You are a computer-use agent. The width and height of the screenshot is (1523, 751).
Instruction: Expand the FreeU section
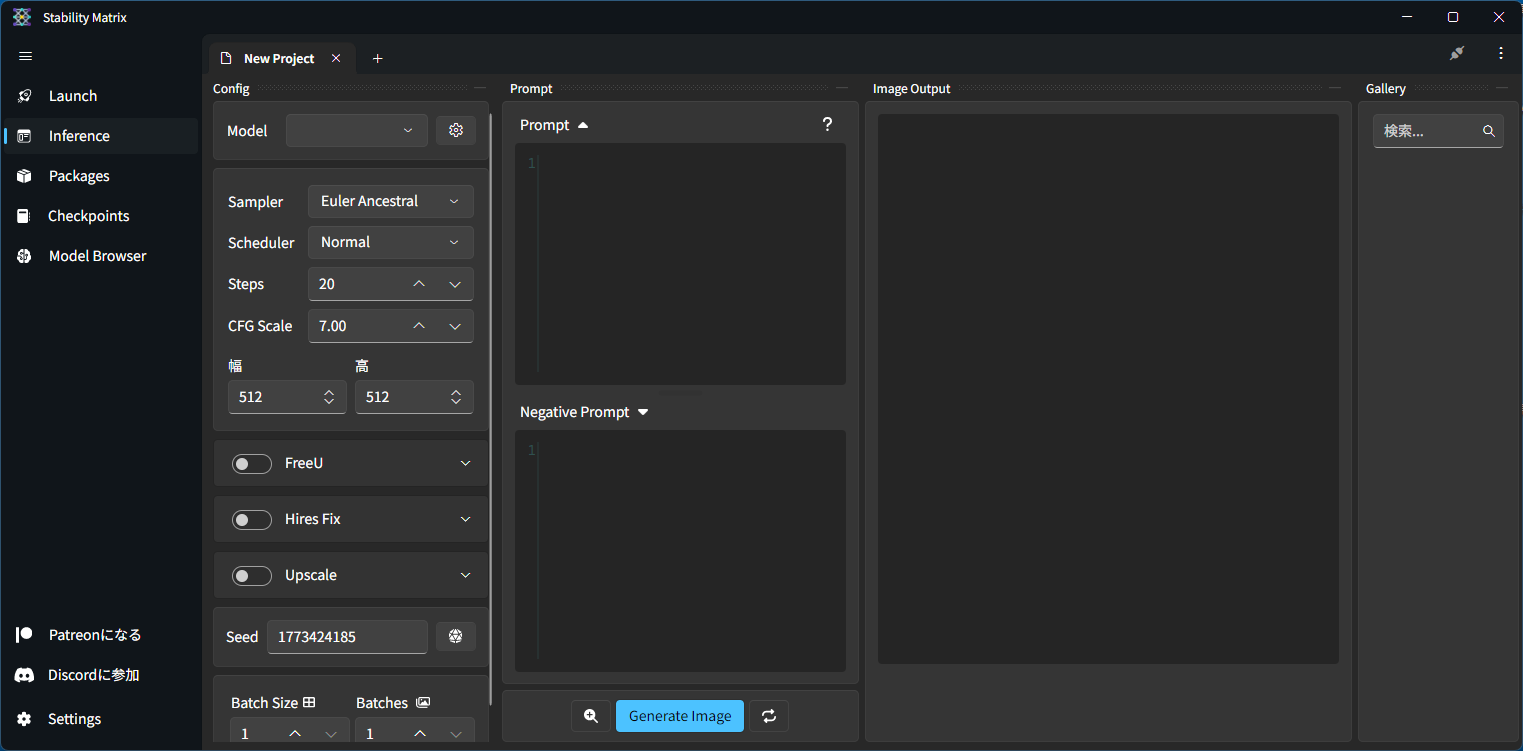pyautogui.click(x=465, y=463)
